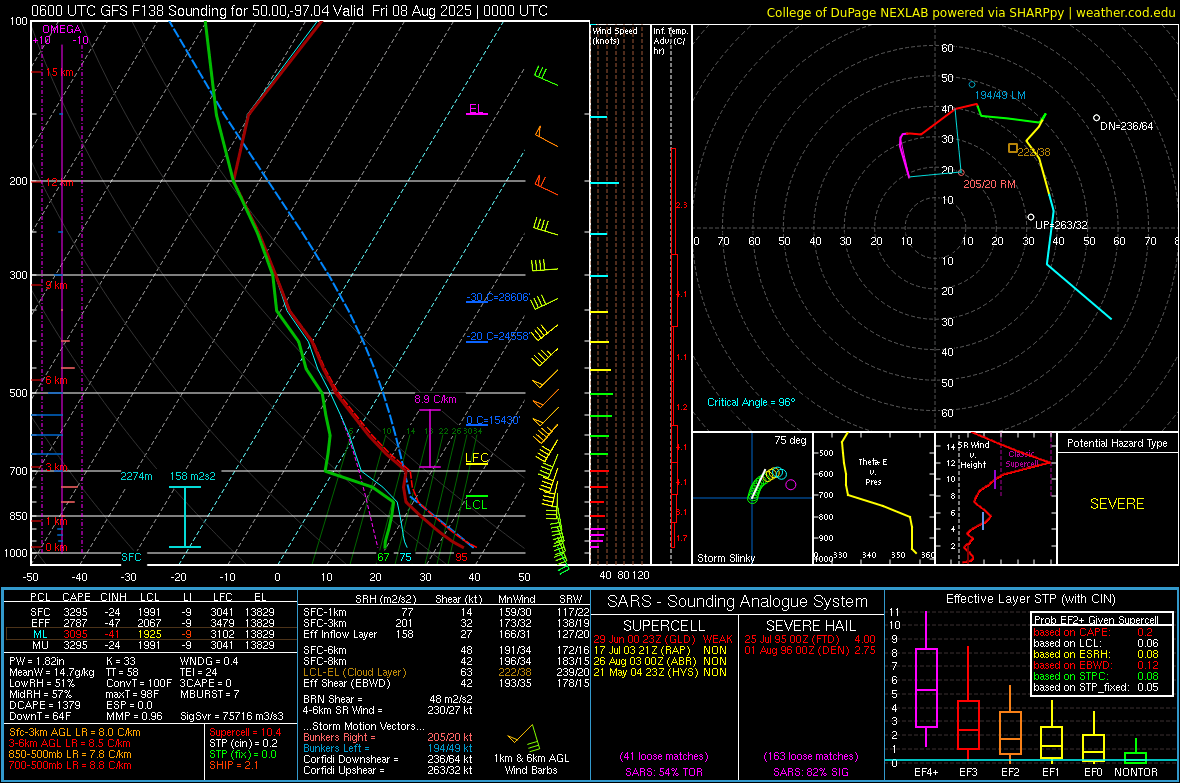Image resolution: width=1180 pixels, height=783 pixels.
Task: Click the SFC-1km shear row
Action: click(446, 612)
